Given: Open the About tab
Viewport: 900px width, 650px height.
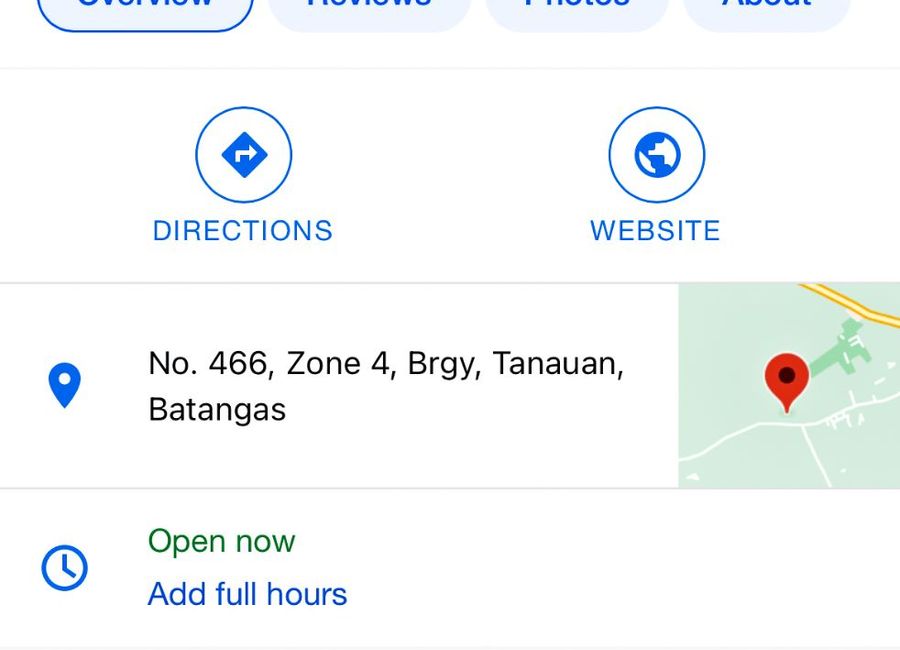Looking at the screenshot, I should 766,9.
